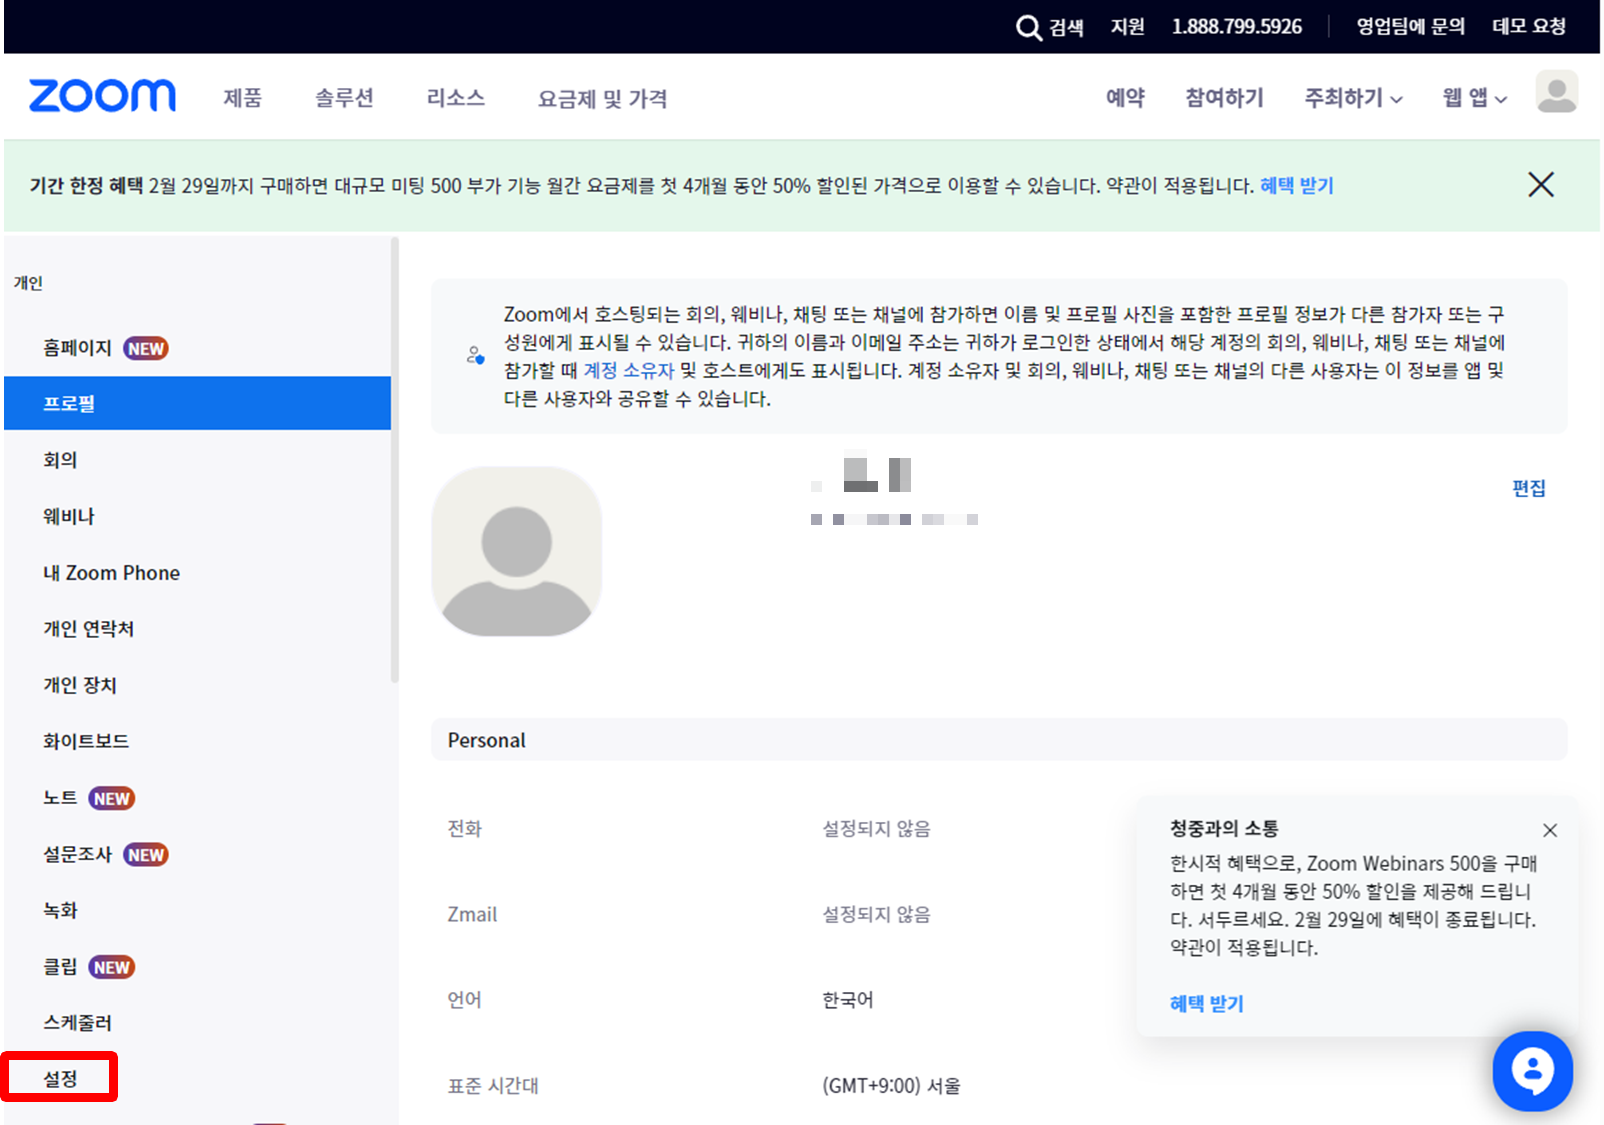The image size is (1604, 1125).
Task: Click 데모 요청
Action: click(1529, 27)
